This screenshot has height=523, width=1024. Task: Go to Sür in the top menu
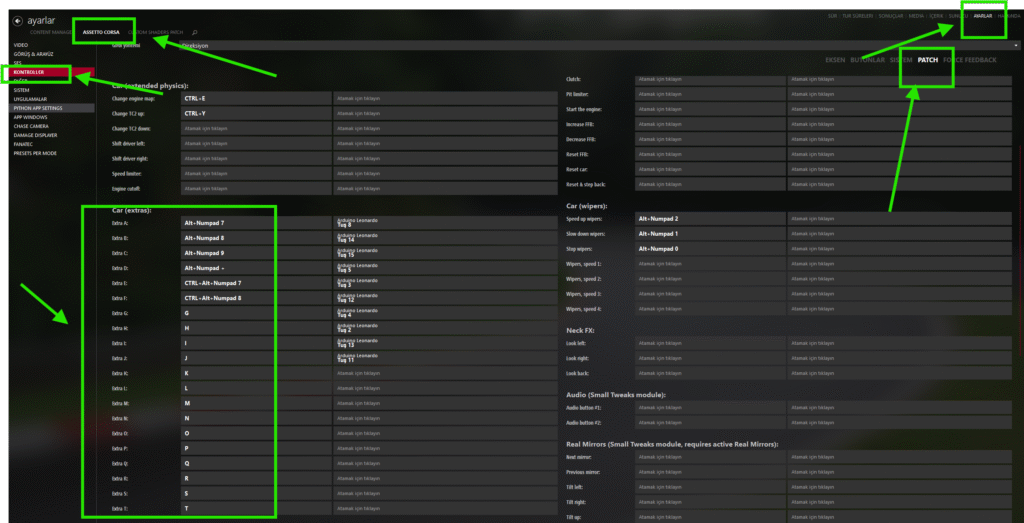pyautogui.click(x=832, y=16)
